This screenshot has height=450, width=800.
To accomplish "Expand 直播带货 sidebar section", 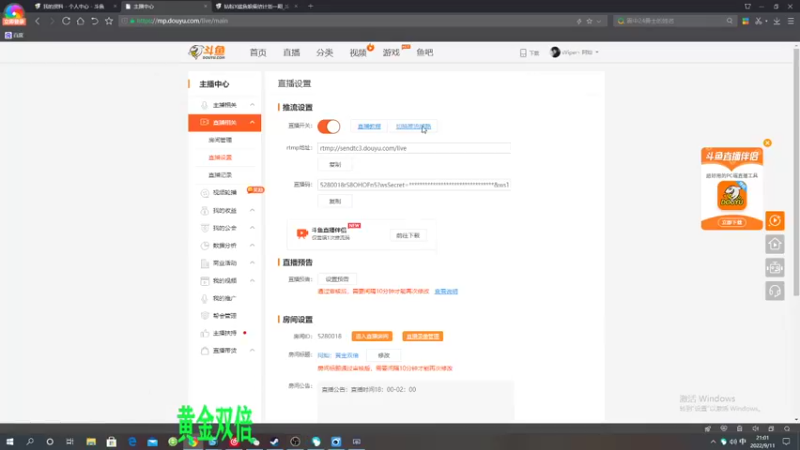I will [x=252, y=351].
